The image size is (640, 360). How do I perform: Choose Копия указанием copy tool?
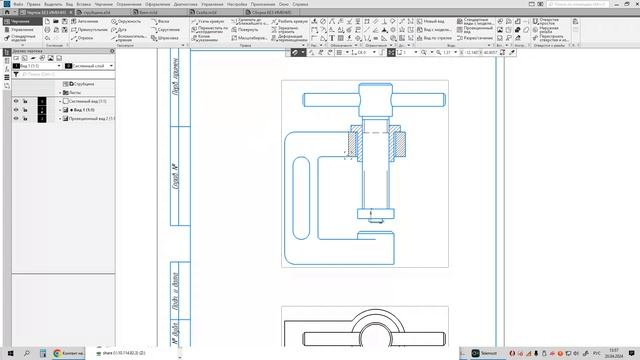204,38
